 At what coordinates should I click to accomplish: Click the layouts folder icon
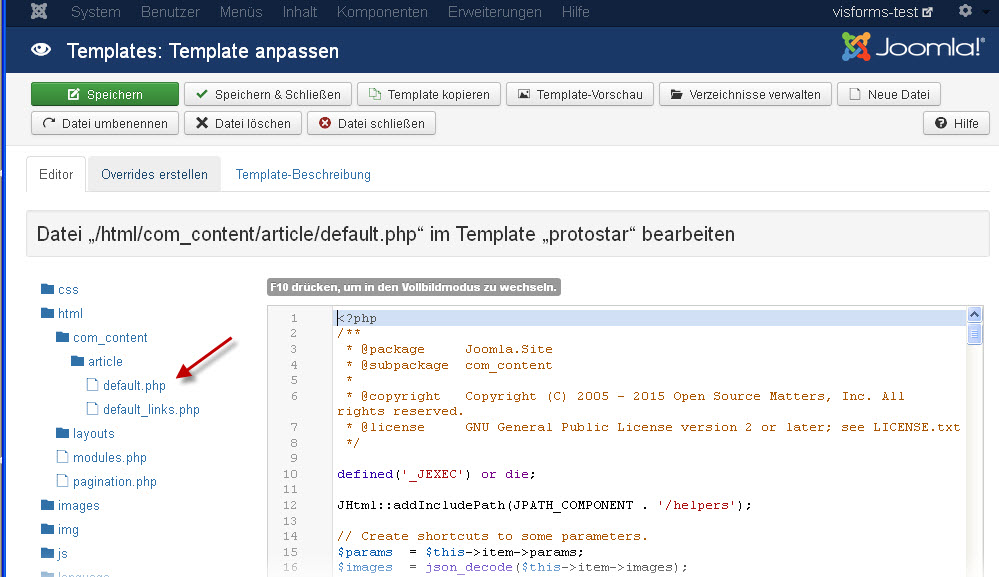pyautogui.click(x=62, y=433)
